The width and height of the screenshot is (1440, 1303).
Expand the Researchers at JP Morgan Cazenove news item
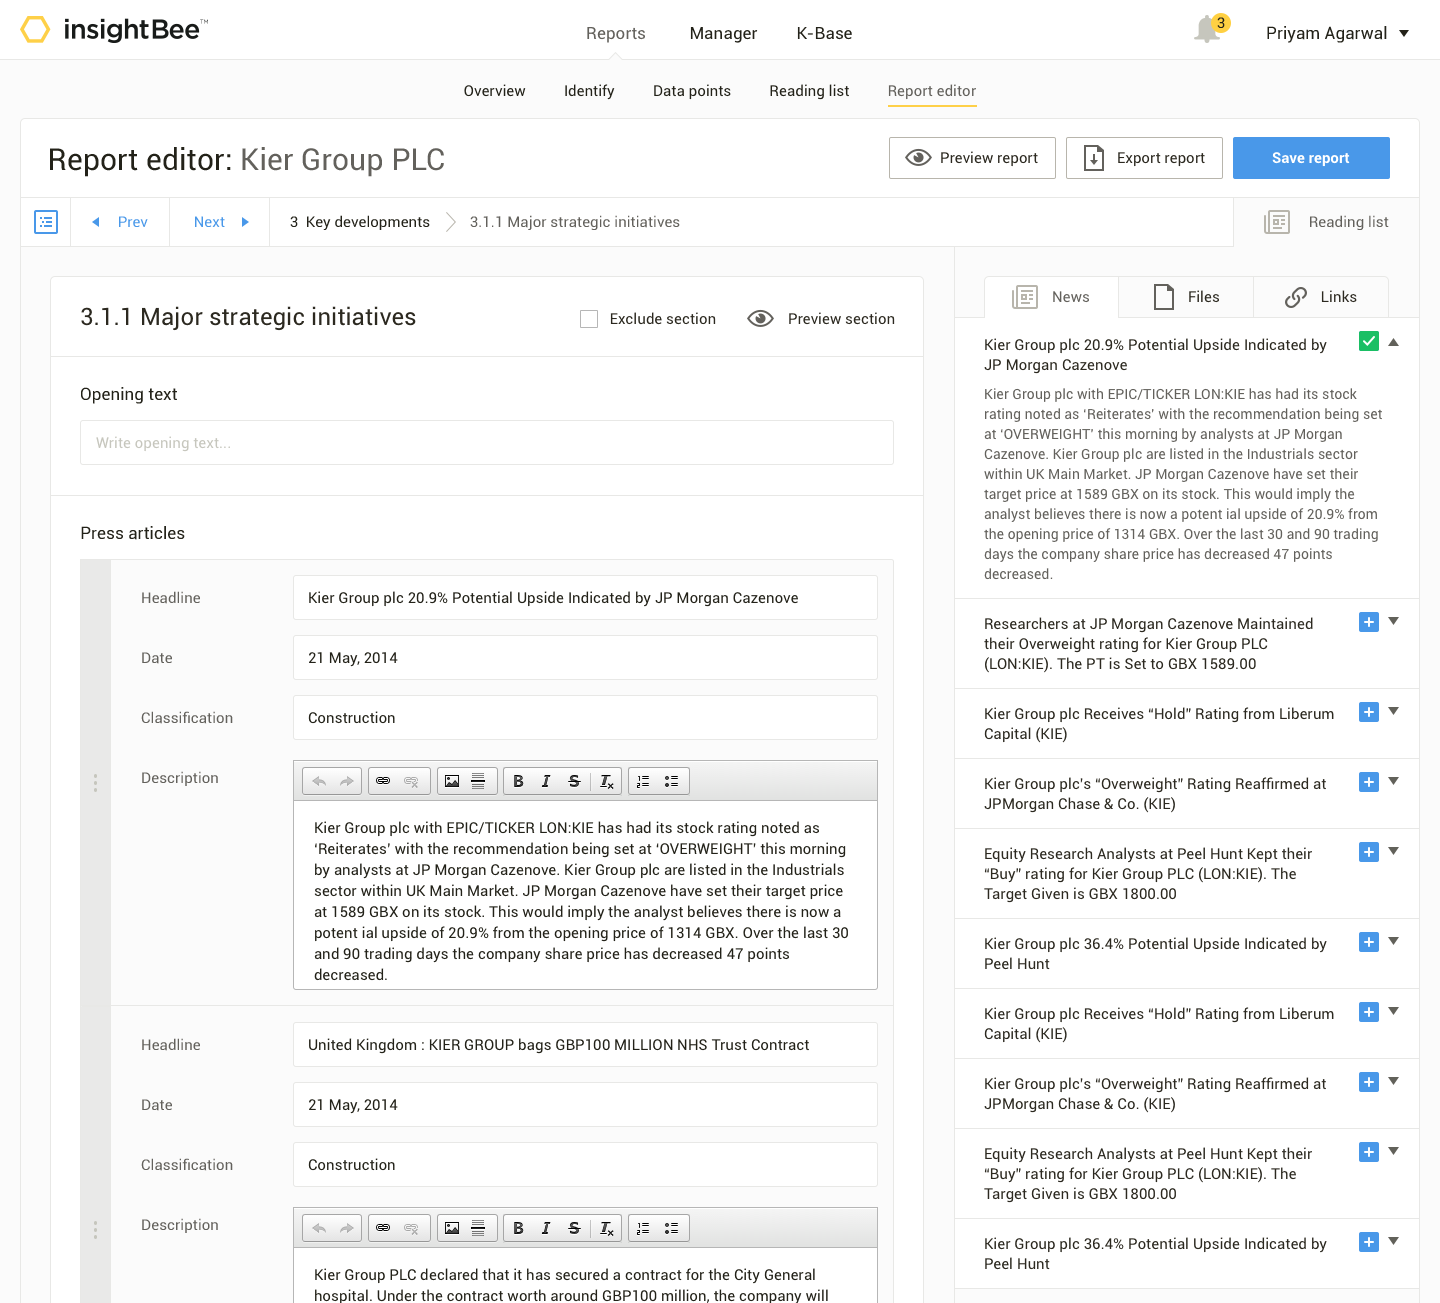point(1393,621)
